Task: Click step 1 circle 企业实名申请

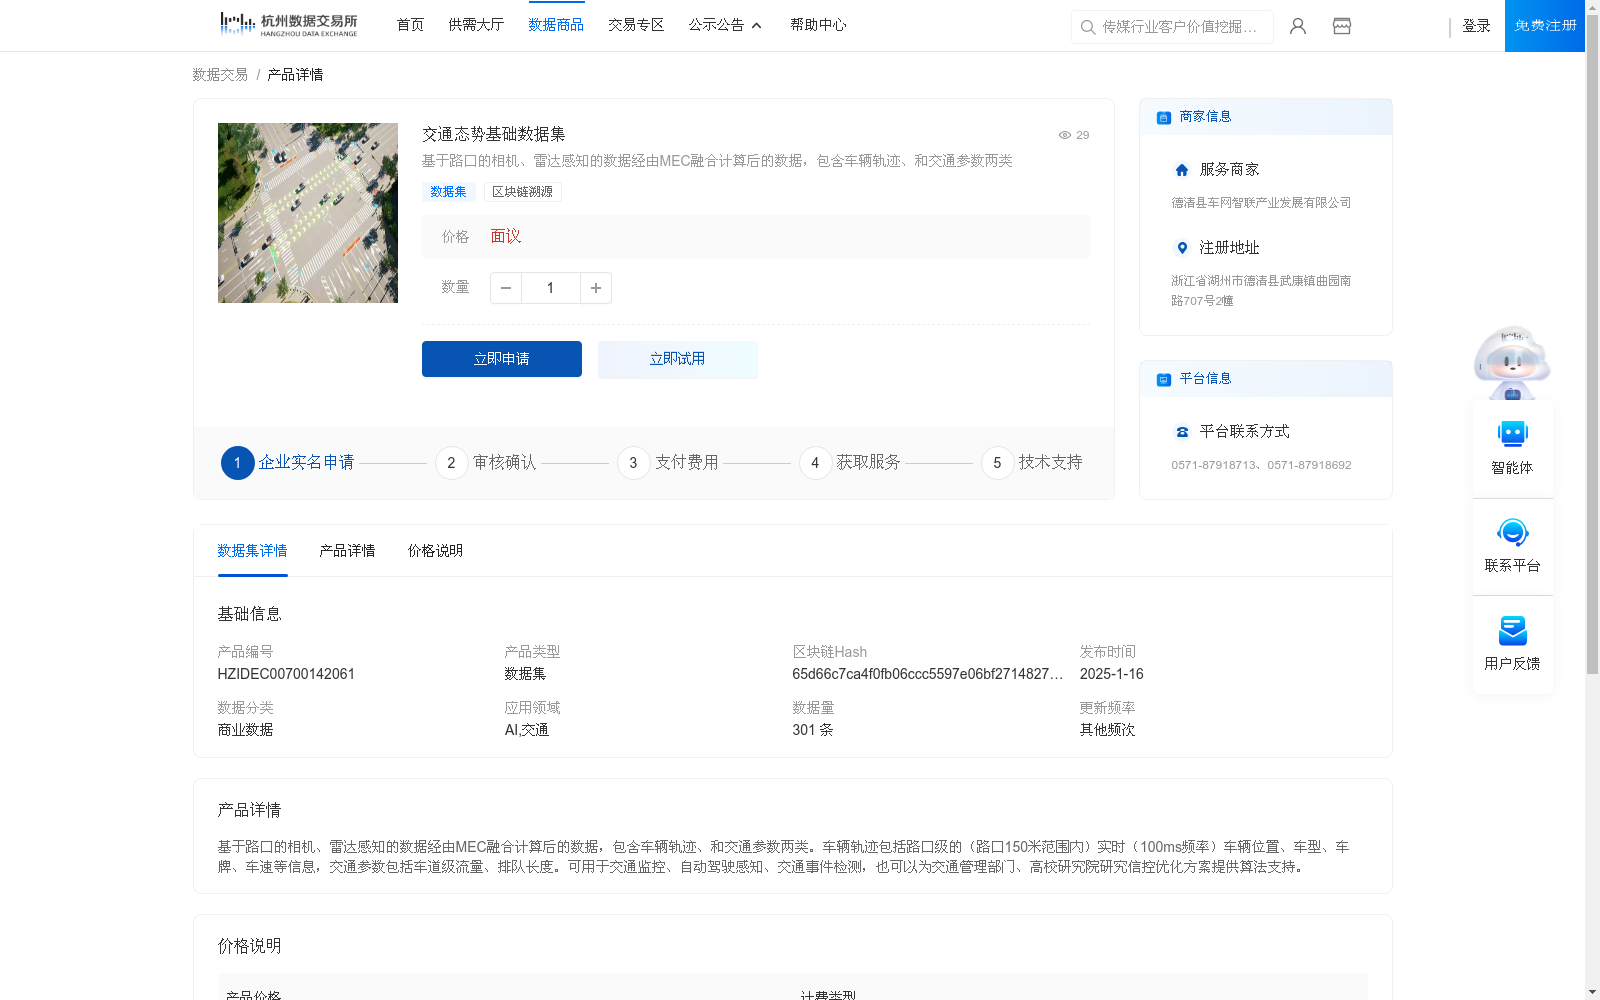Action: coord(237,463)
